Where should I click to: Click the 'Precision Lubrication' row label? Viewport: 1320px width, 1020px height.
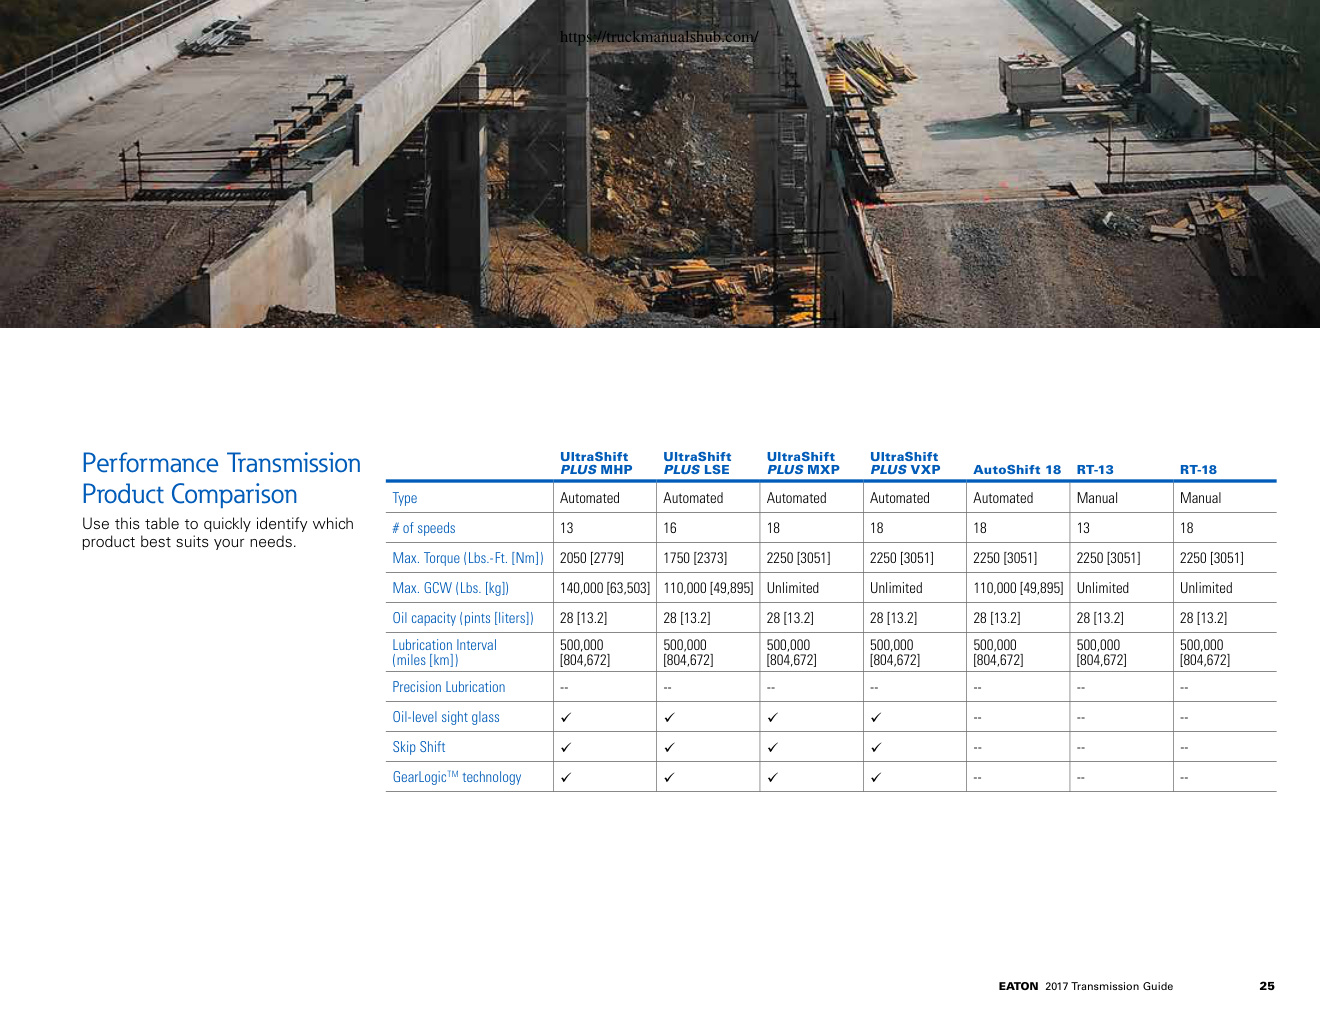(x=449, y=687)
